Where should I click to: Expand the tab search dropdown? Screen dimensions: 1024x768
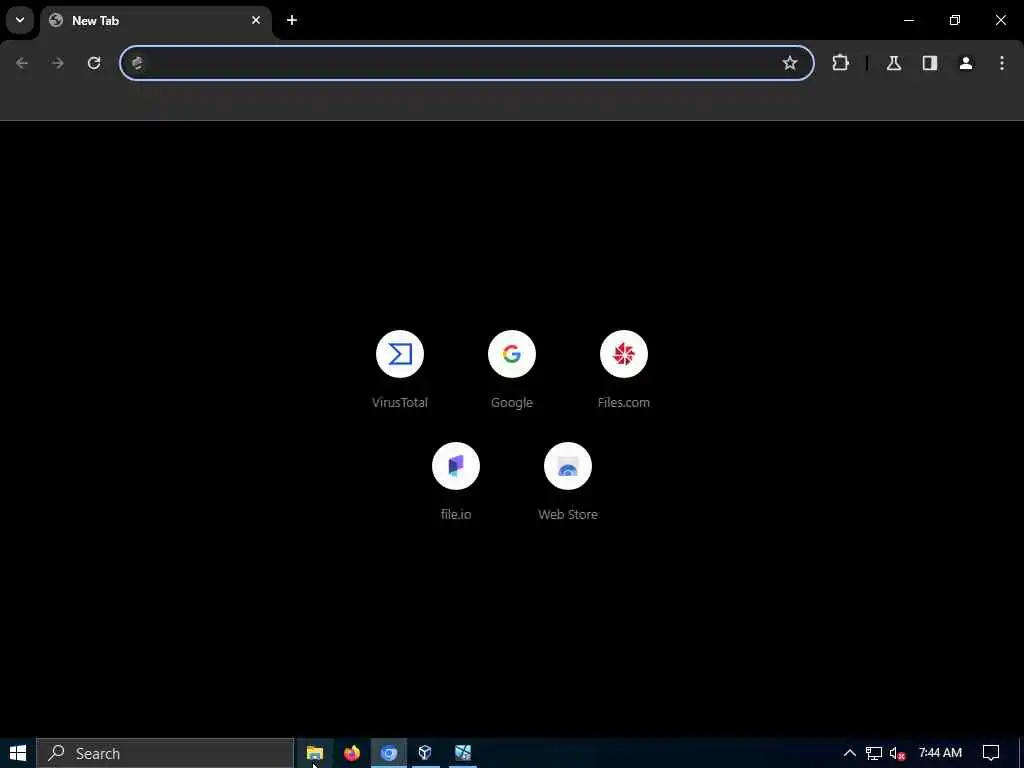click(x=20, y=20)
